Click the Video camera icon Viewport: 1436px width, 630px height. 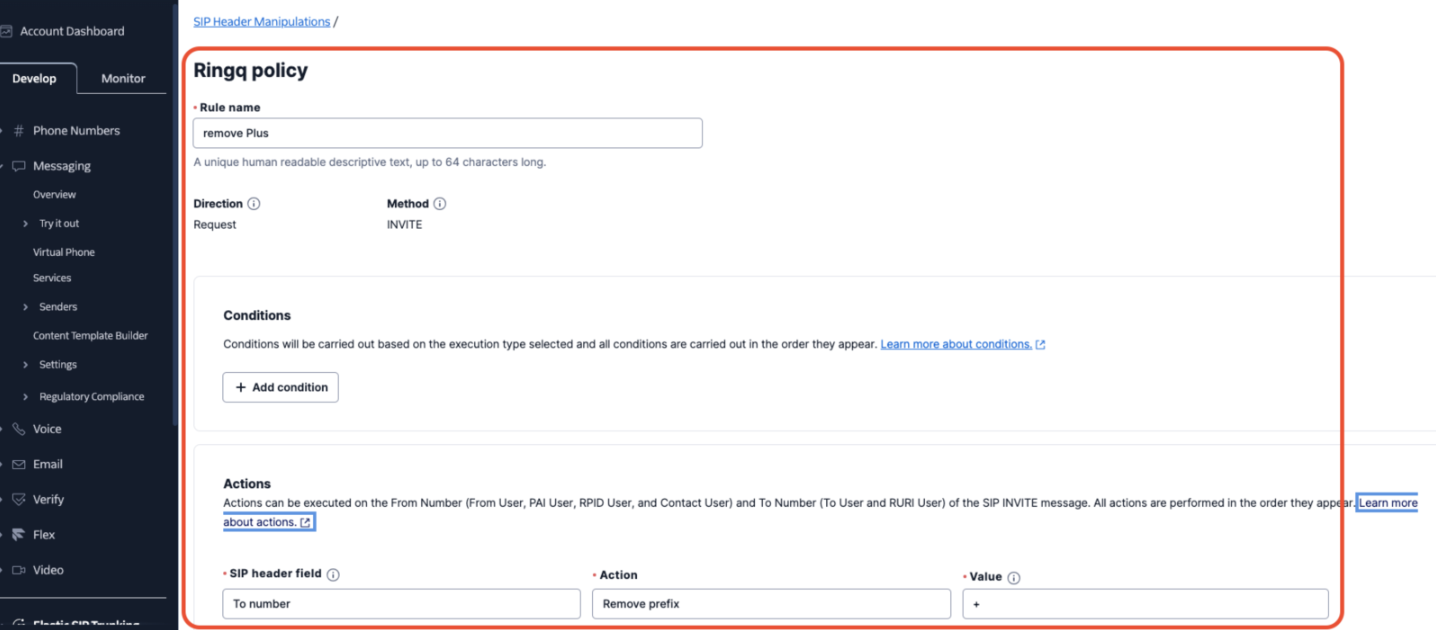18,570
